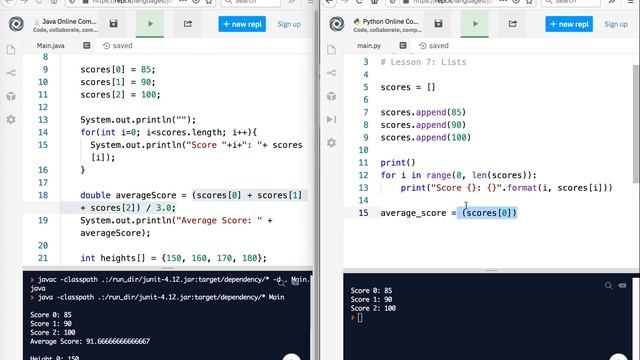The image size is (640, 360).
Task: Create a new repl in the Java window
Action: [242, 24]
